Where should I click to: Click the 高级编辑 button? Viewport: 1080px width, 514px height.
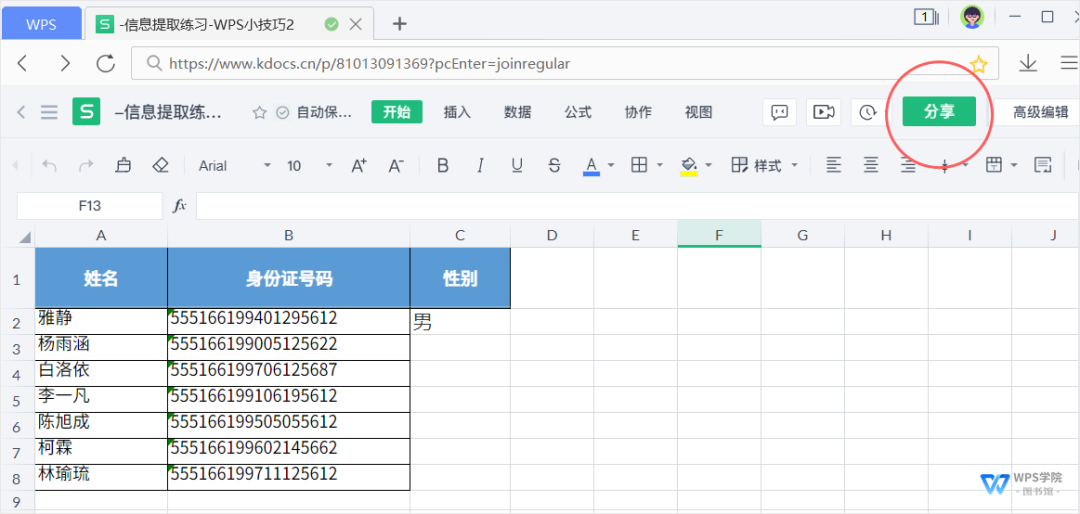pos(1039,112)
